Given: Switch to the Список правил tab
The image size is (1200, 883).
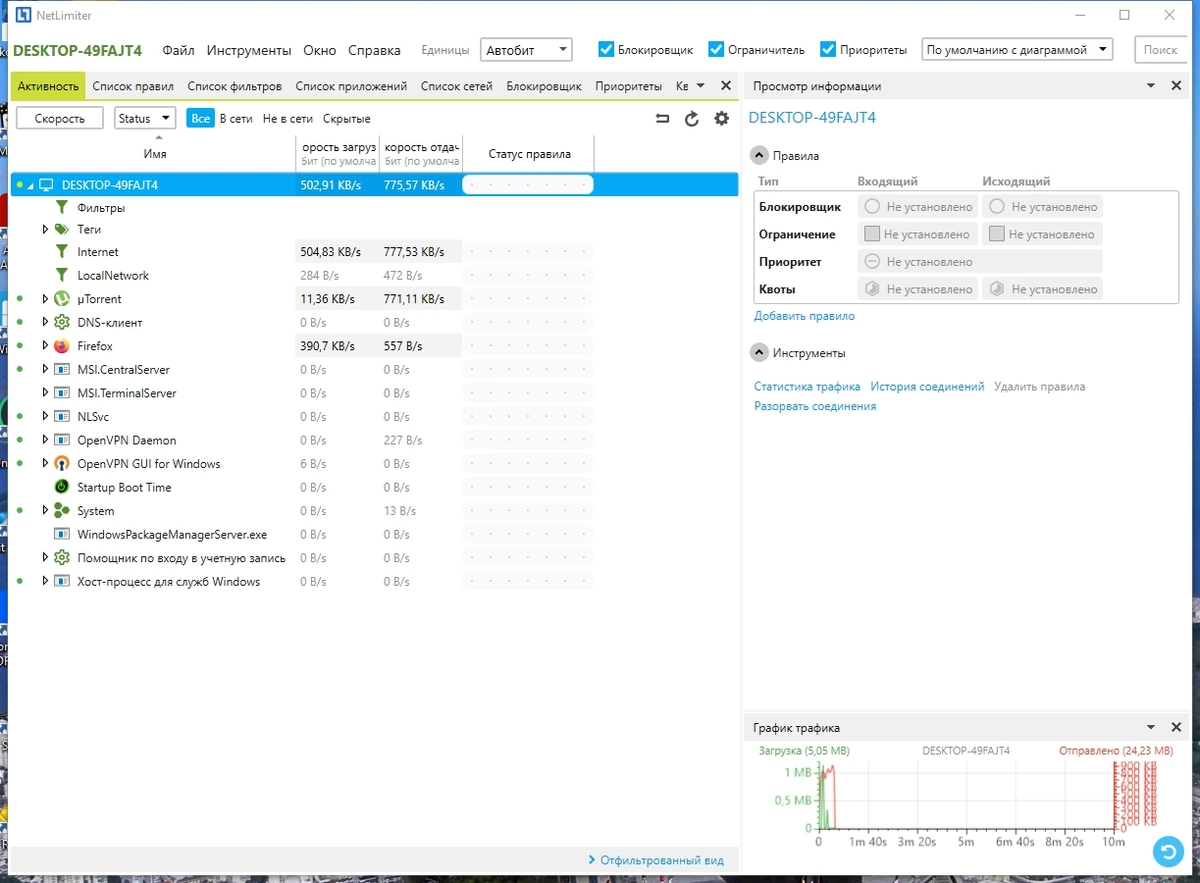Looking at the screenshot, I should tap(133, 86).
